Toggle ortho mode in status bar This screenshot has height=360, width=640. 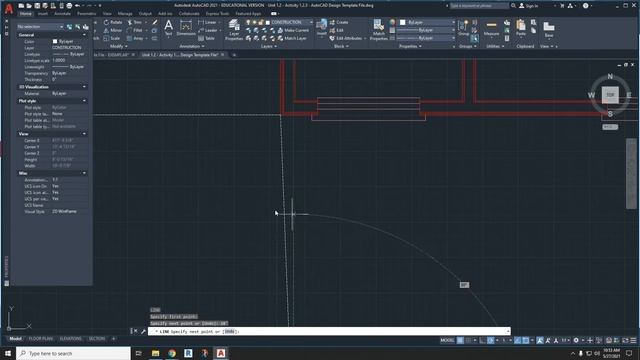pyautogui.click(x=482, y=340)
